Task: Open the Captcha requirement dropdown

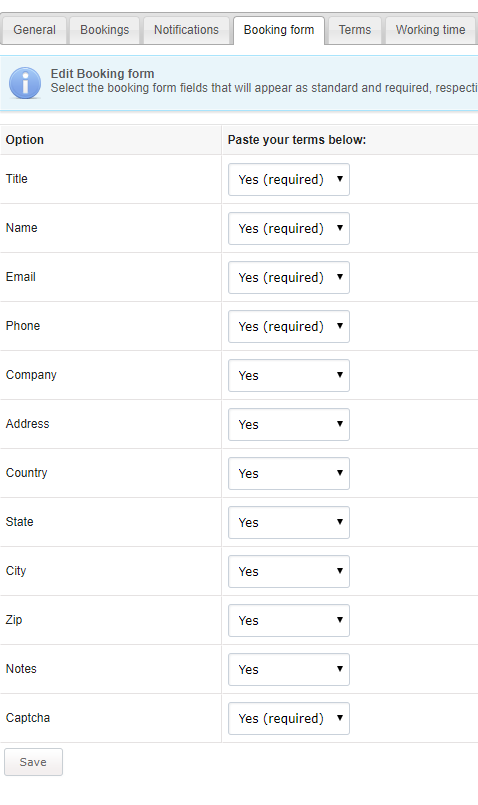Action: (x=289, y=719)
